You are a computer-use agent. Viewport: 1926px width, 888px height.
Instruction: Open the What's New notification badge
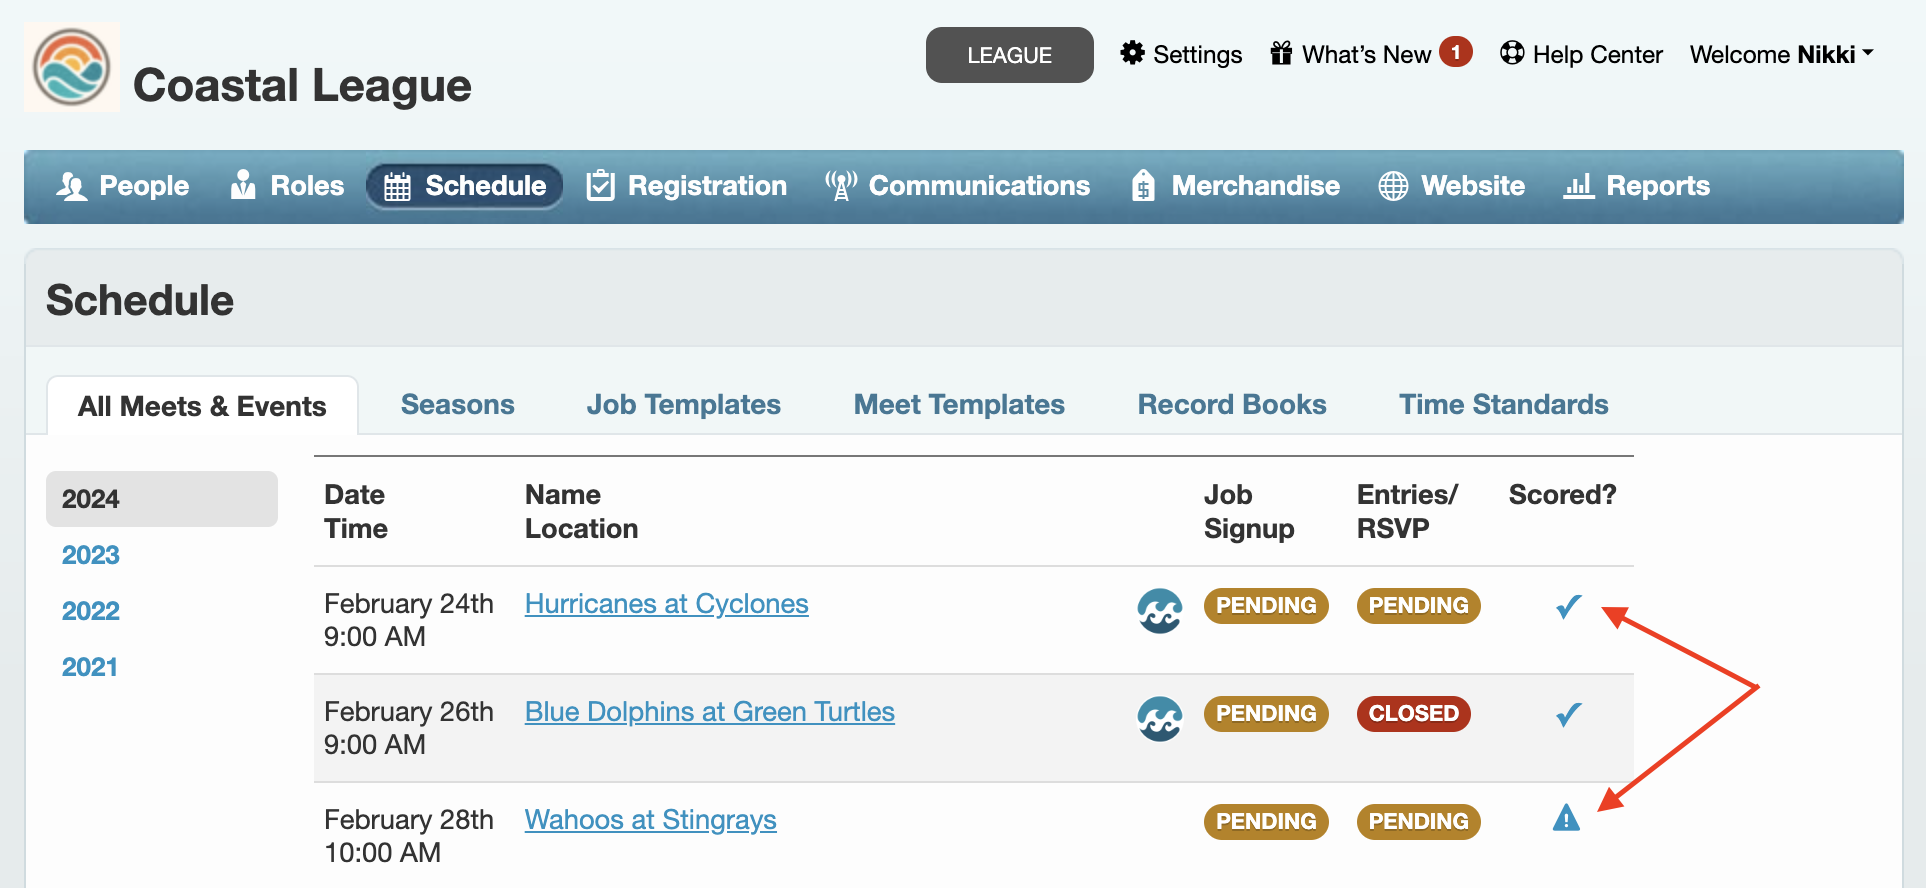pyautogui.click(x=1456, y=52)
